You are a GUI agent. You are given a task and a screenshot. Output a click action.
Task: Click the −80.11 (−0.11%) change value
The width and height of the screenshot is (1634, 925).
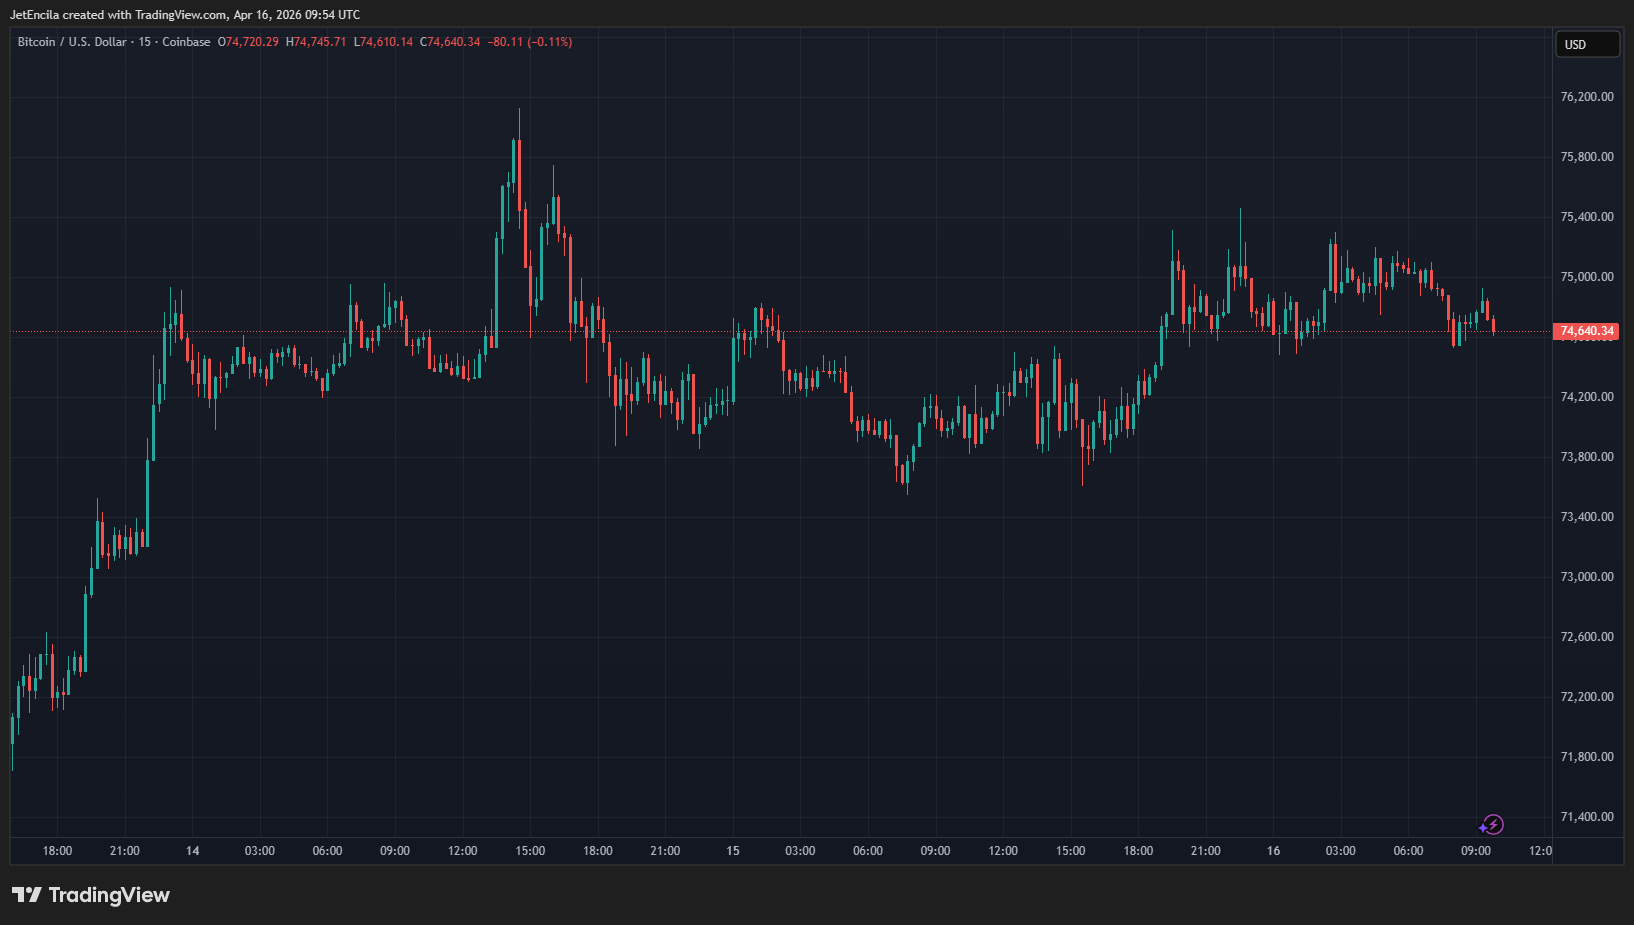530,42
